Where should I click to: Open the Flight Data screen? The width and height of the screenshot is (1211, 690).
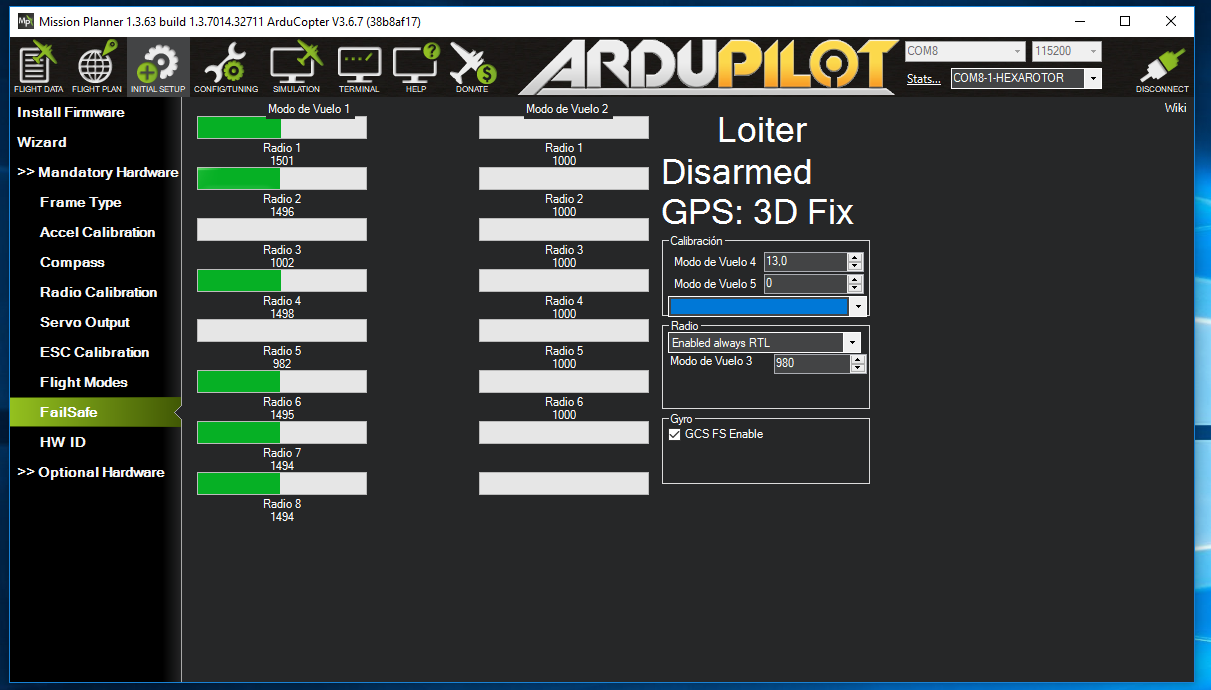tap(38, 67)
